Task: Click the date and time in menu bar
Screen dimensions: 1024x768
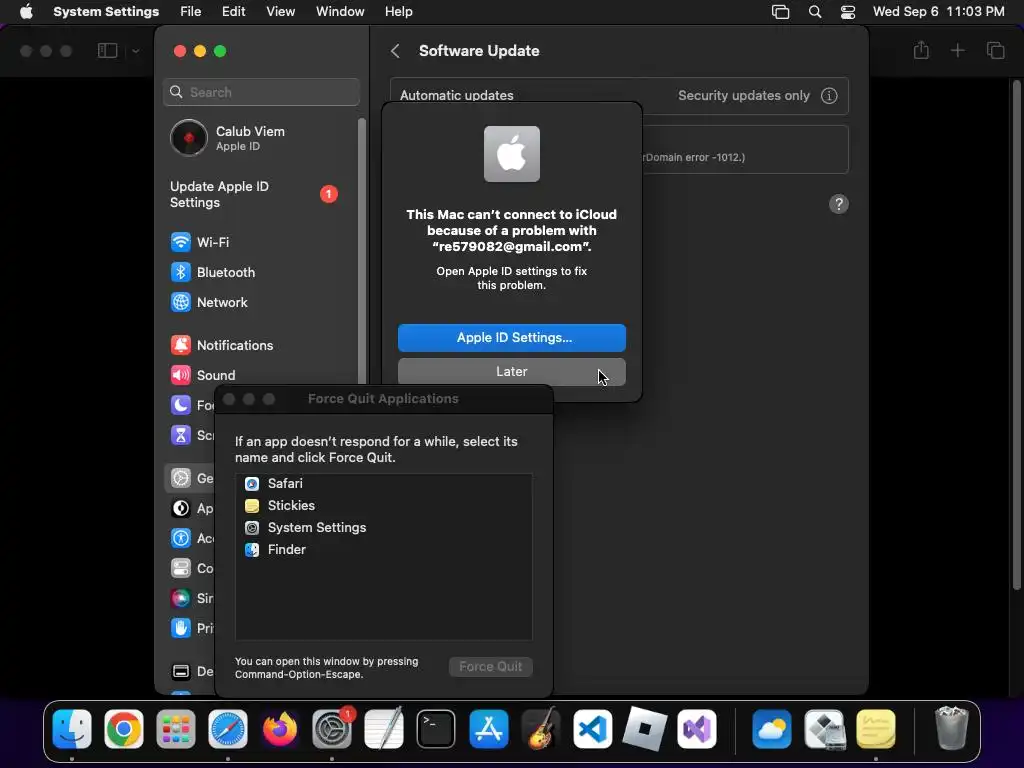Action: pyautogui.click(x=938, y=12)
